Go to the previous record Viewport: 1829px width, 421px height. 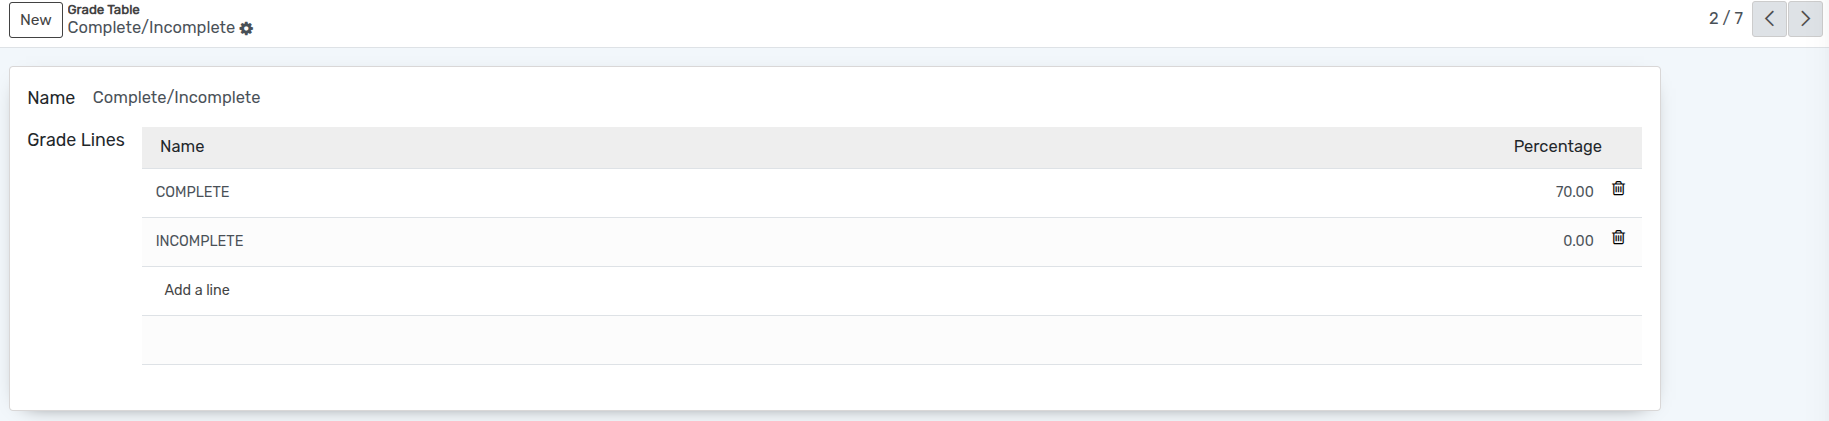tap(1769, 19)
